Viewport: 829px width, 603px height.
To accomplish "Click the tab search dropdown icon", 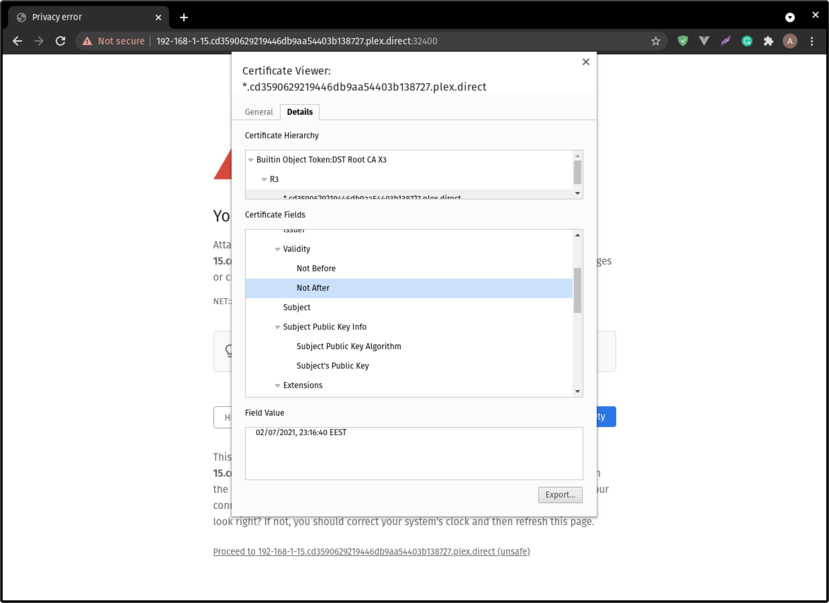I will [790, 17].
